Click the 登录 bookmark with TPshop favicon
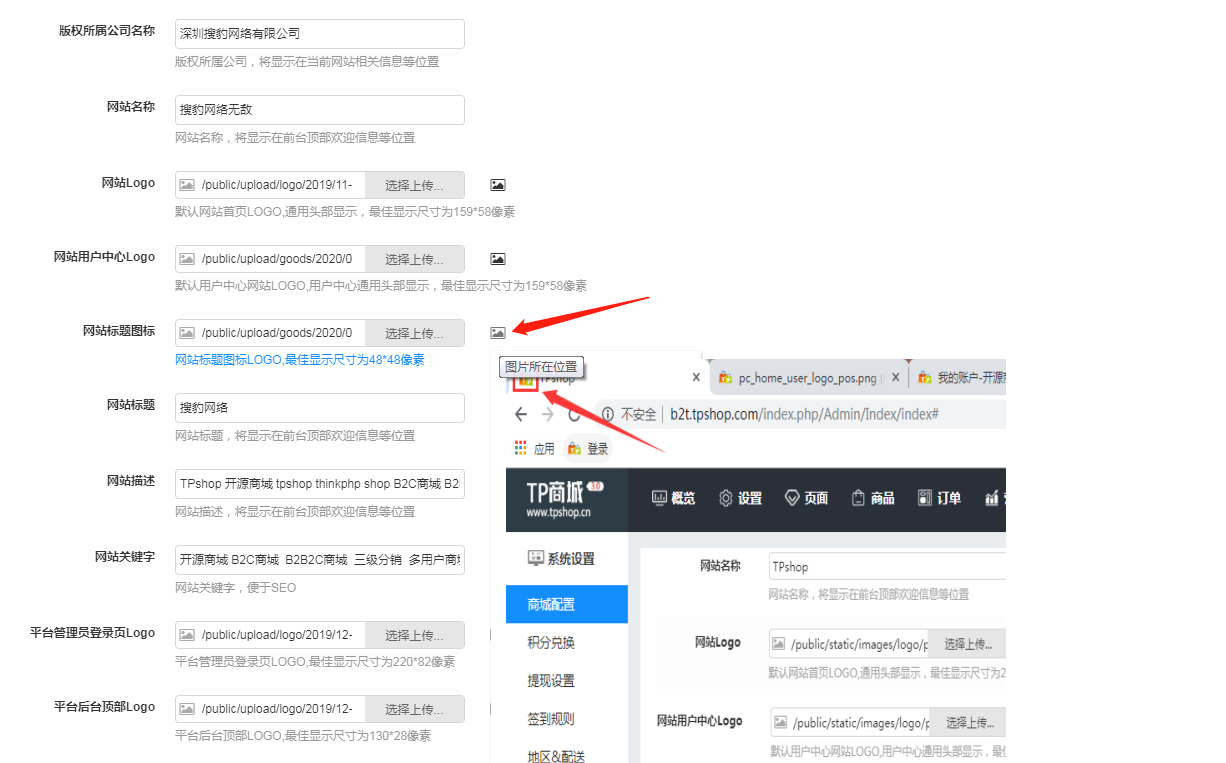 click(x=587, y=448)
